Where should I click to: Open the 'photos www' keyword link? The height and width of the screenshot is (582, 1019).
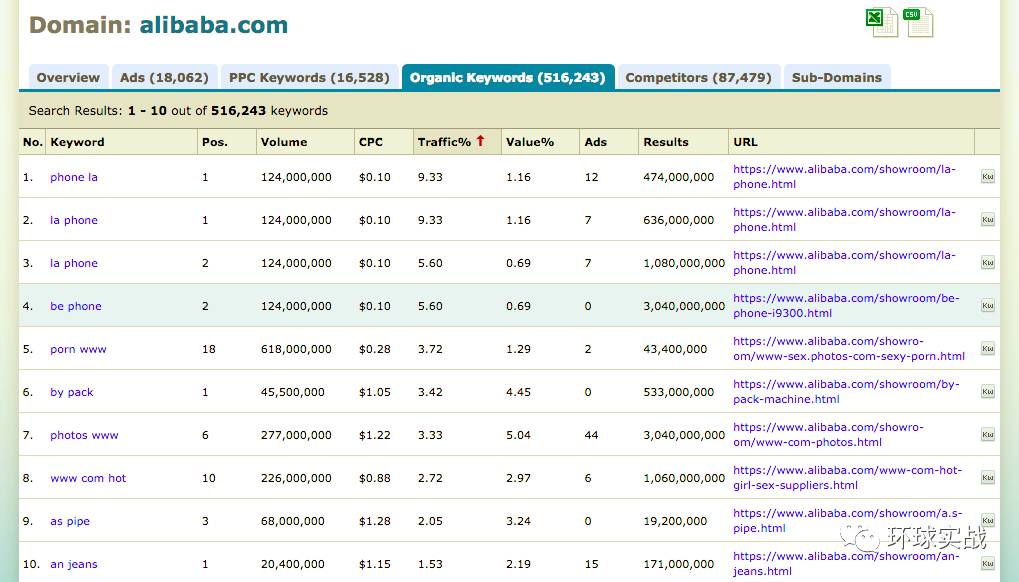[x=84, y=435]
